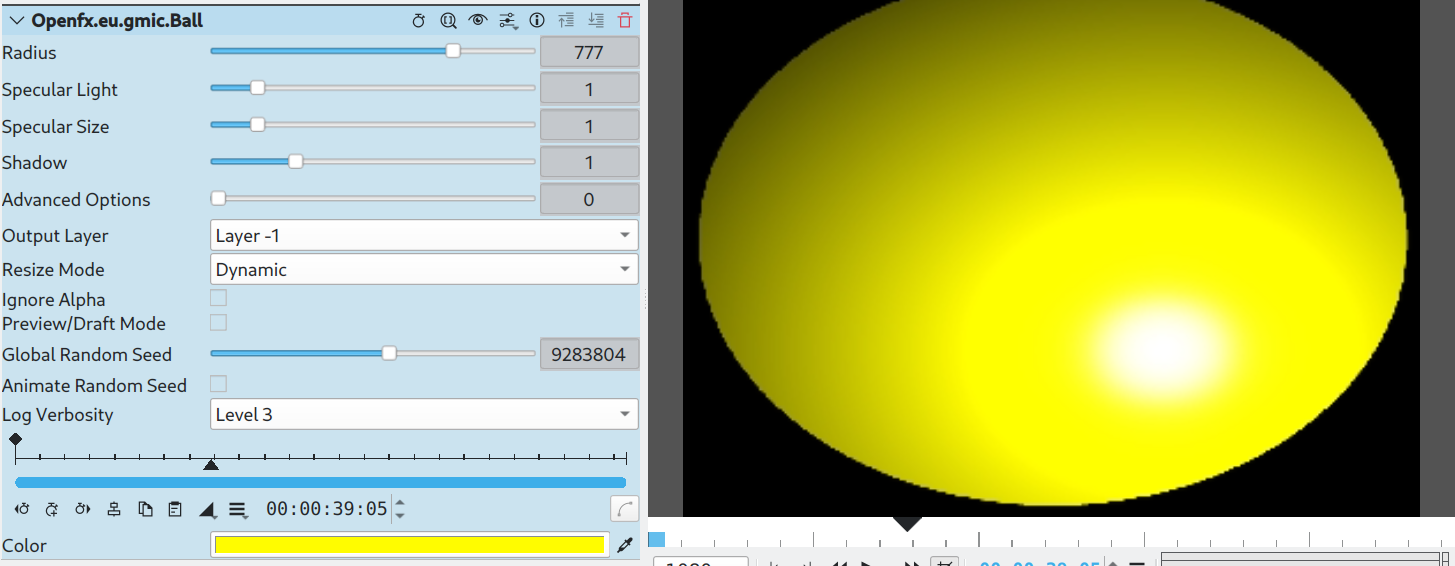Image resolution: width=1455 pixels, height=566 pixels.
Task: Enable the Ignore Alpha checkbox
Action: (218, 298)
